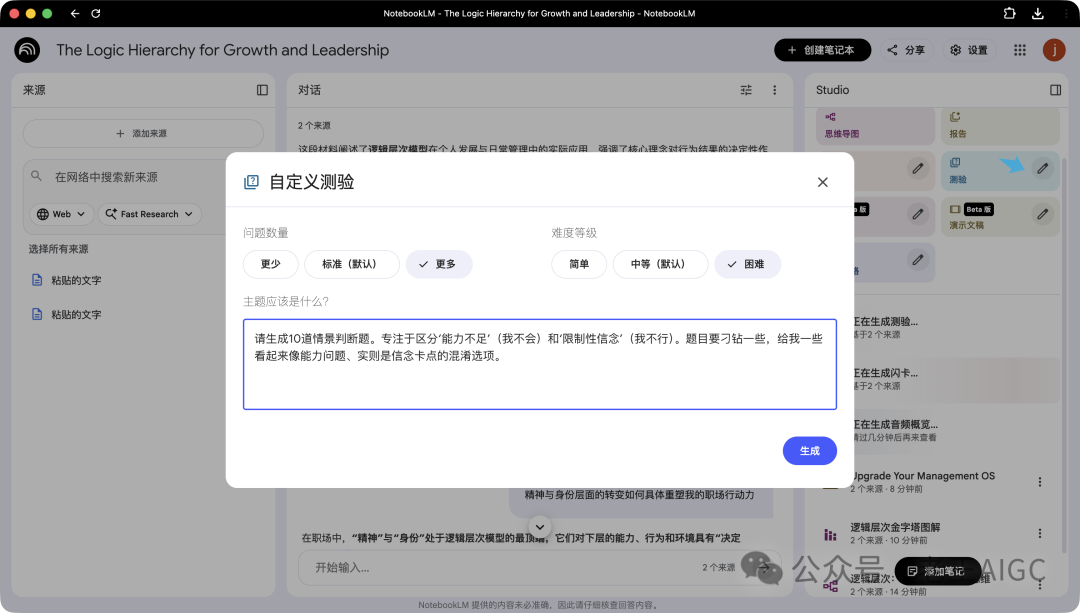The width and height of the screenshot is (1080, 613).
Task: Open the Google apps grid icon
Action: click(1017, 49)
